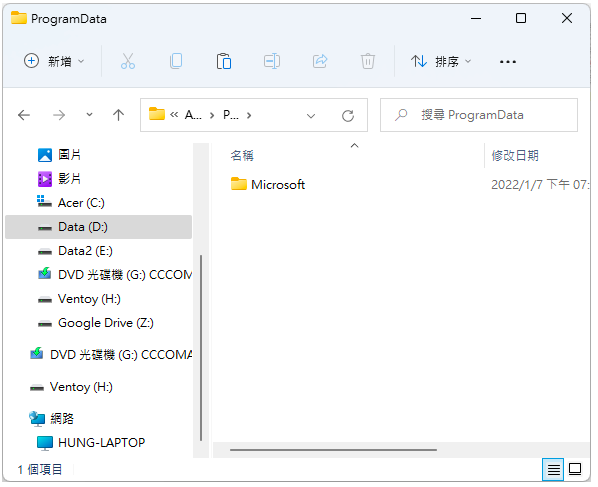Click the Copy icon in toolbar
The width and height of the screenshot is (598, 487).
[x=176, y=61]
